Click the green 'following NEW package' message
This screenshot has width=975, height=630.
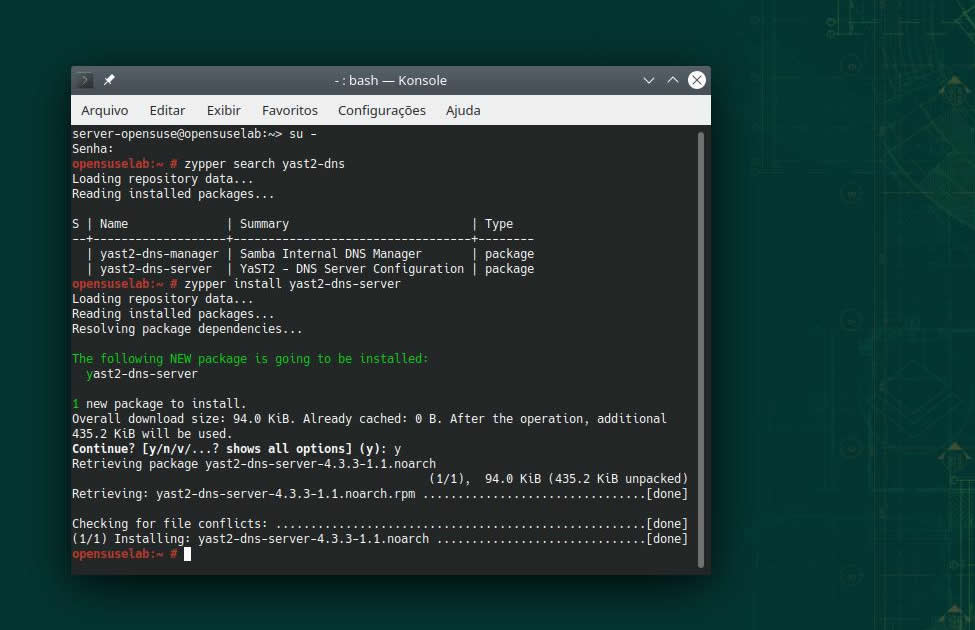[x=250, y=358]
